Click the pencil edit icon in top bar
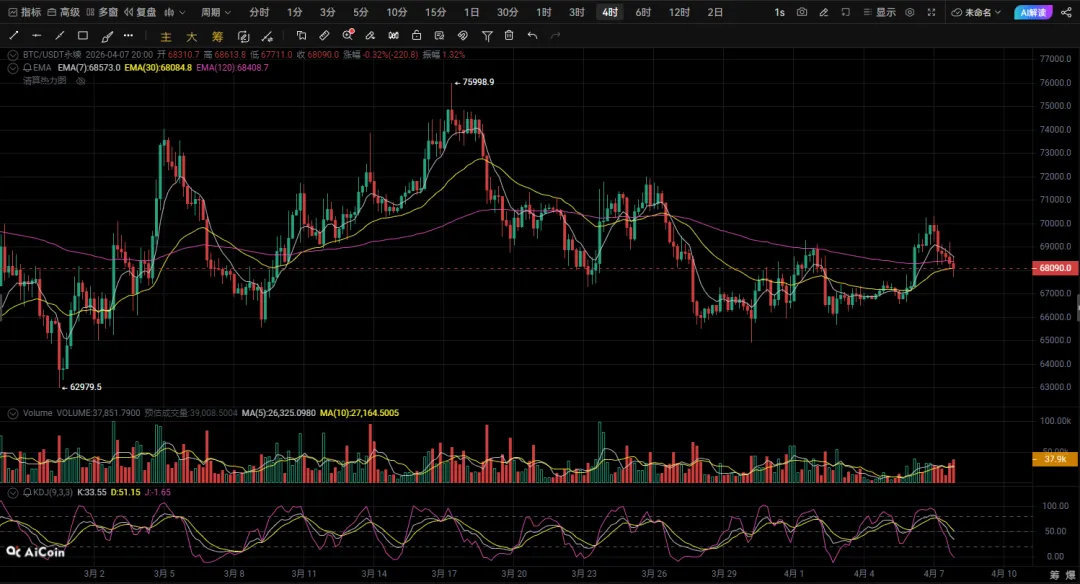The image size is (1080, 584). (824, 12)
